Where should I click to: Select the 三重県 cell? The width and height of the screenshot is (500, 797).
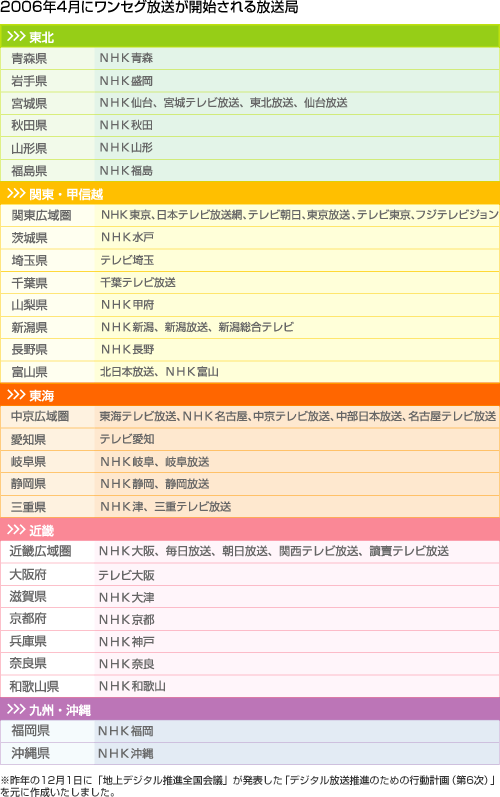pos(47,506)
